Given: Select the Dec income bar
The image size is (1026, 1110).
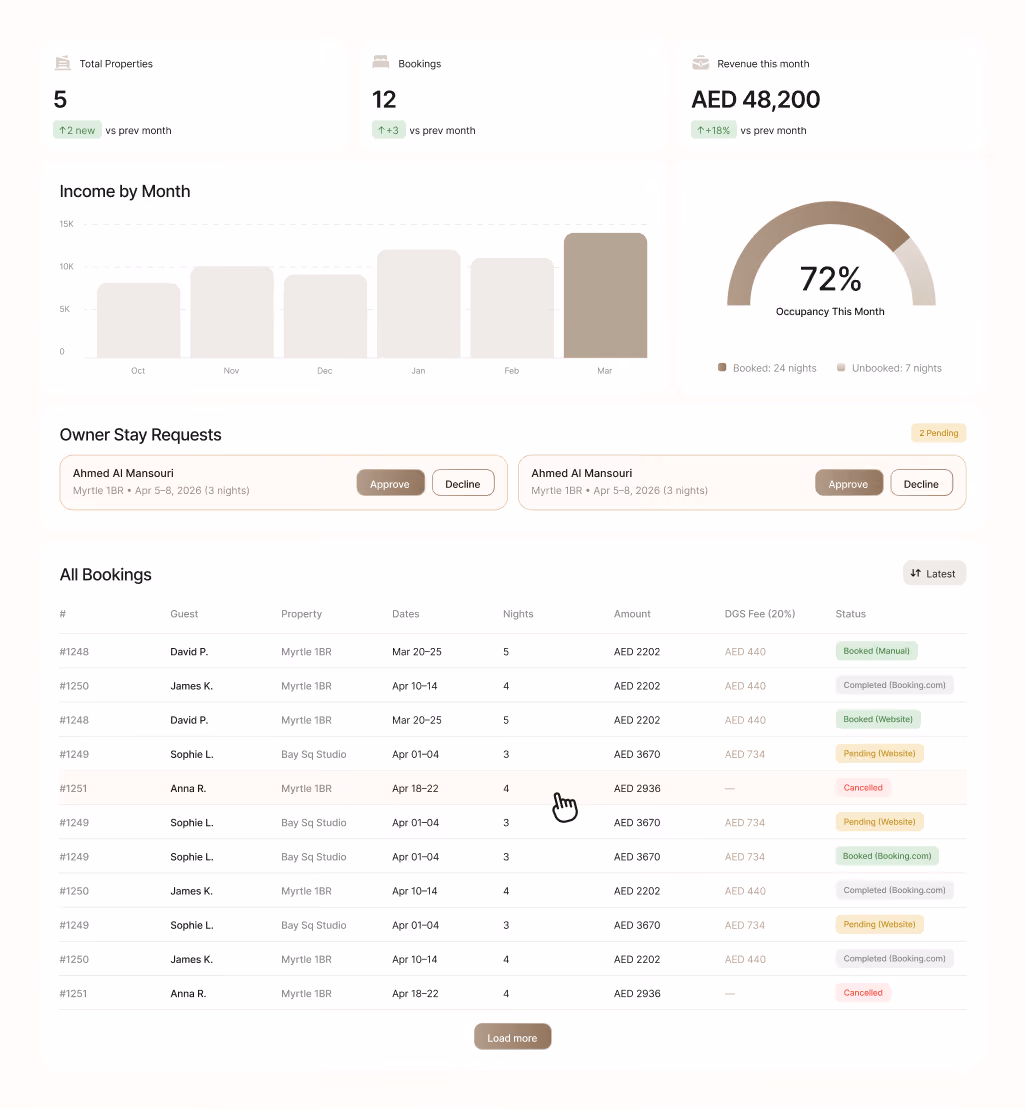Looking at the screenshot, I should click(325, 316).
